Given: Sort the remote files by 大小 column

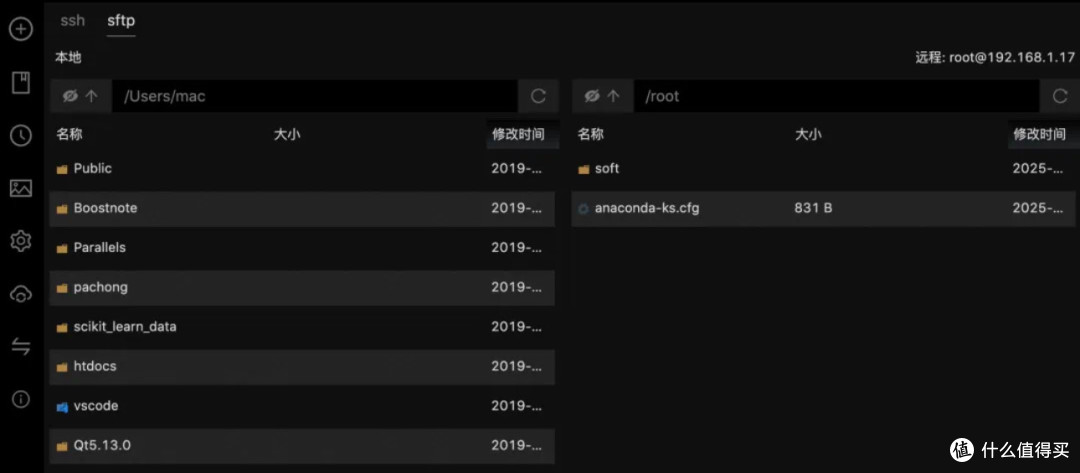Looking at the screenshot, I should [x=809, y=134].
